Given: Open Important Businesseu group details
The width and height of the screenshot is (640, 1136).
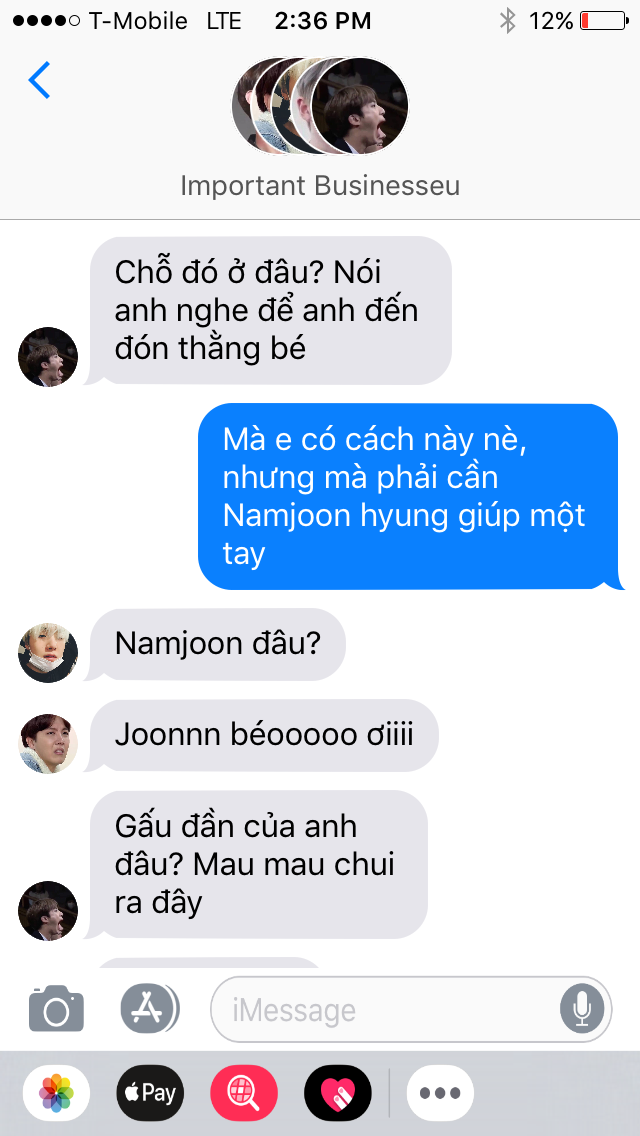Looking at the screenshot, I should pyautogui.click(x=320, y=185).
